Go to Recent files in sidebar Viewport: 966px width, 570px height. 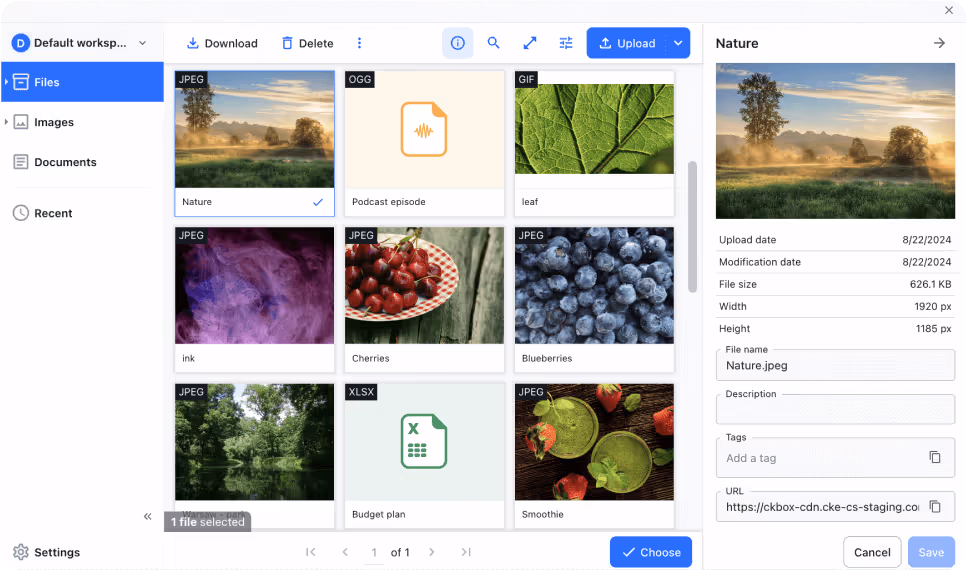(x=53, y=213)
